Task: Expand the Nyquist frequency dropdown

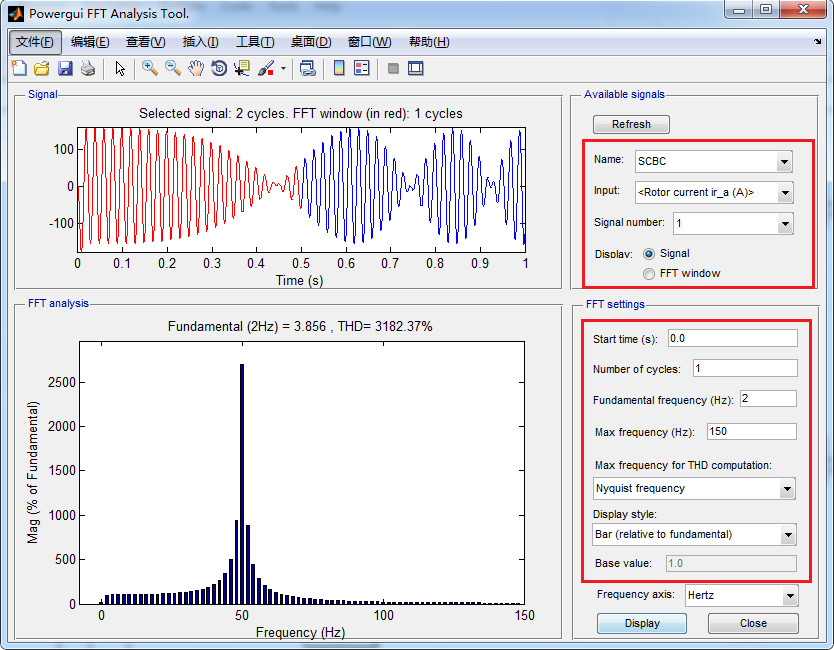Action: tap(787, 489)
